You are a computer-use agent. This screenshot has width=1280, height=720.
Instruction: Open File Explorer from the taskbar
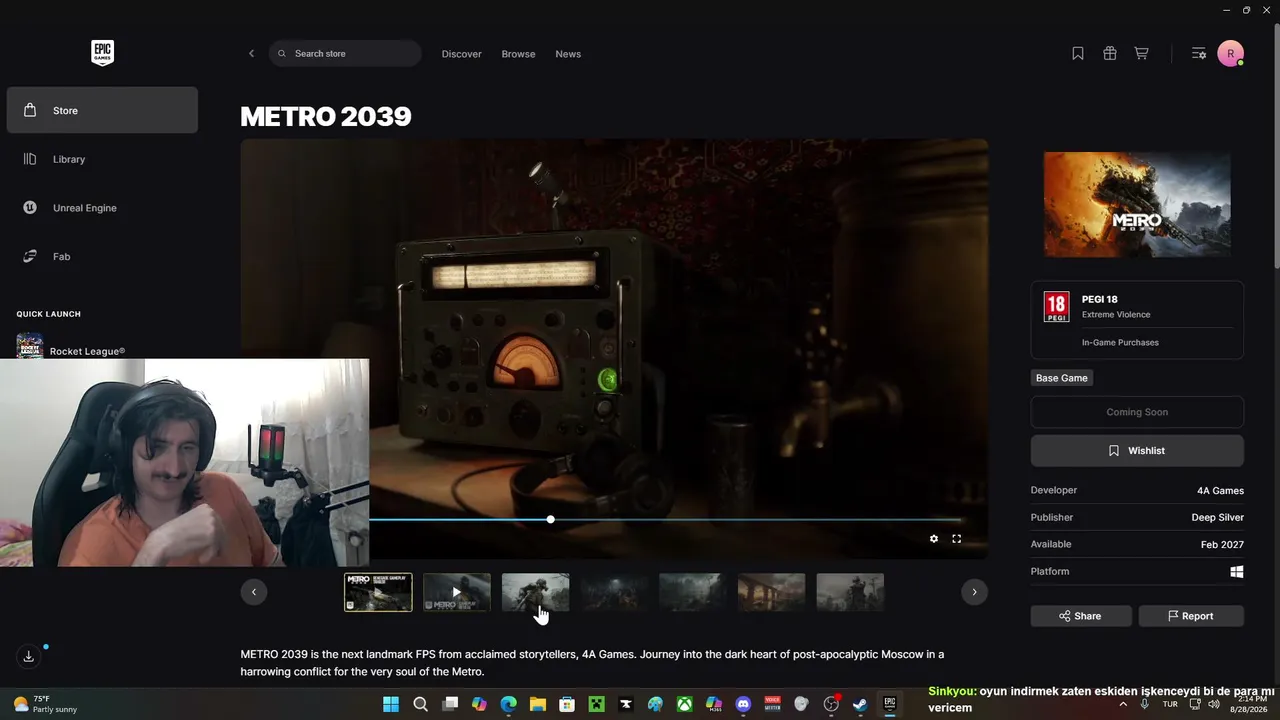[x=538, y=704]
